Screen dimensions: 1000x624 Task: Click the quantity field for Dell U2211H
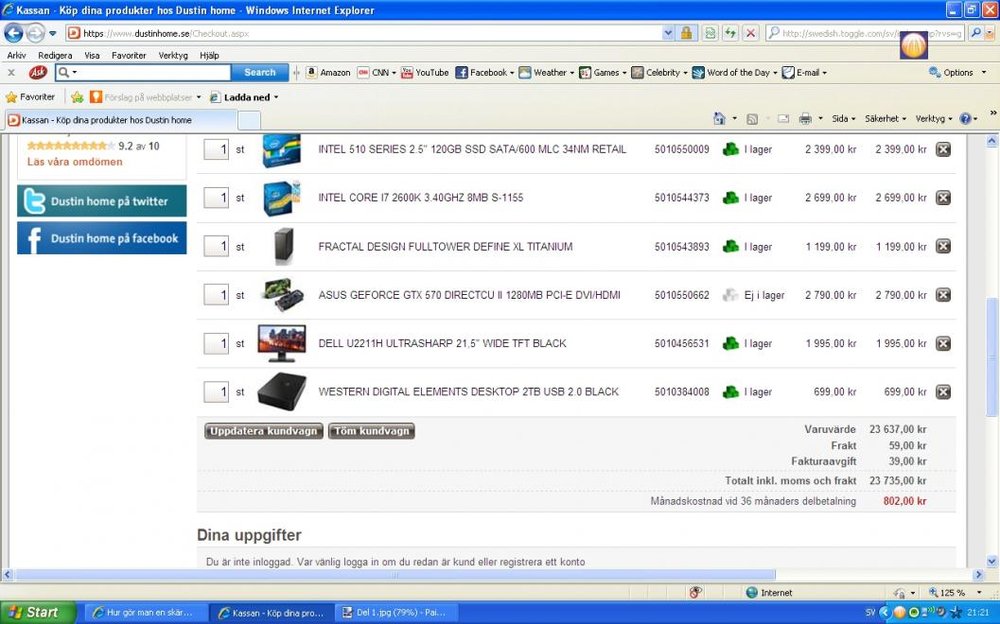click(x=216, y=343)
